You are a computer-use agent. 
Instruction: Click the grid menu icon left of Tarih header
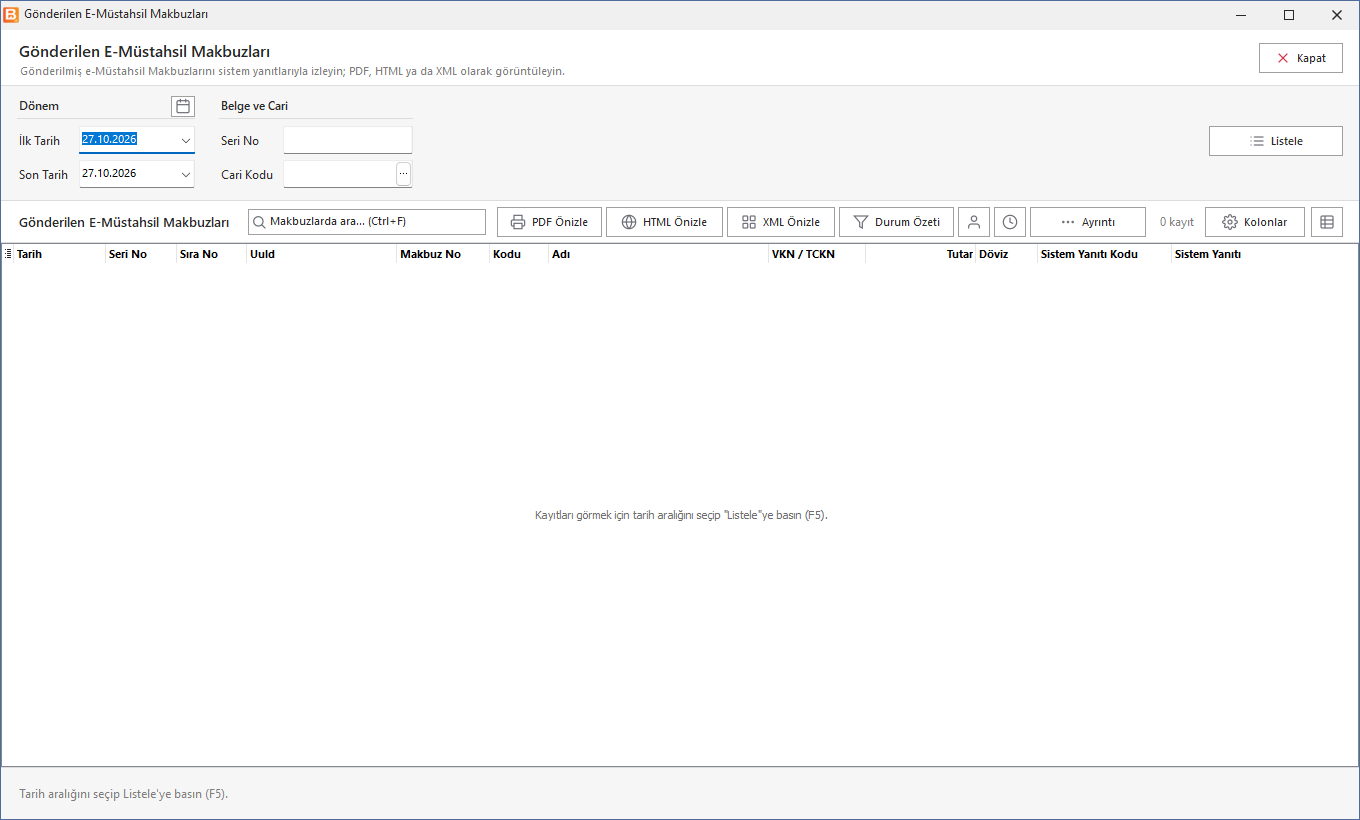[9, 254]
